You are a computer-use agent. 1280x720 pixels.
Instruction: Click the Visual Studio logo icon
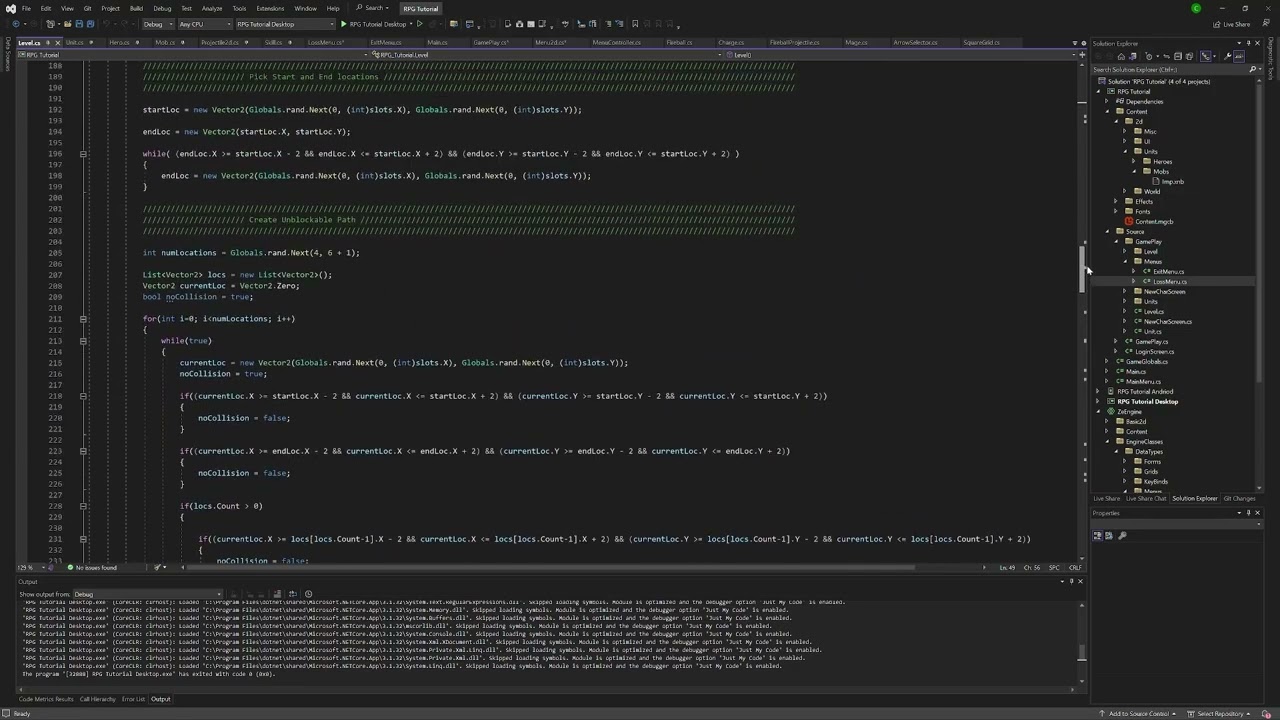[10, 8]
